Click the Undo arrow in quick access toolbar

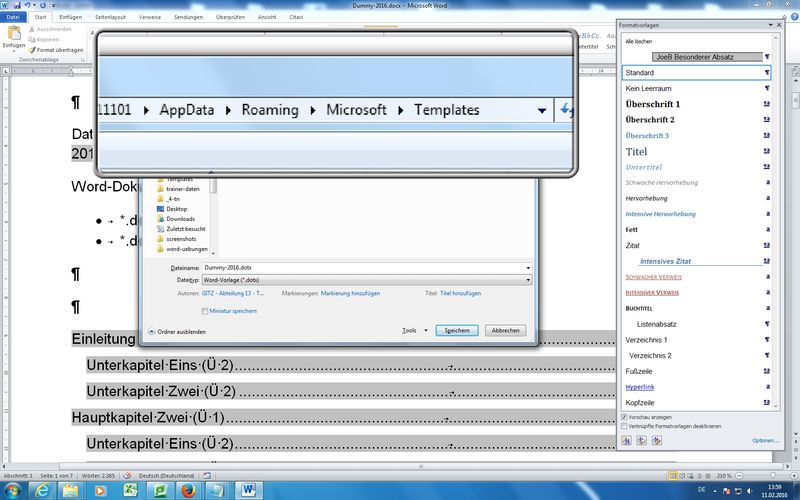[x=28, y=5]
